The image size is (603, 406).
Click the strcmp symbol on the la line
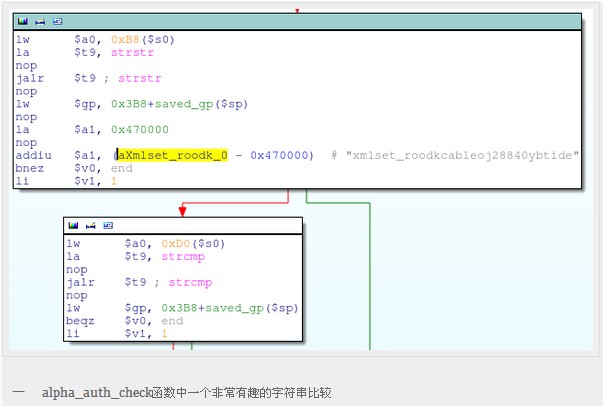coord(183,257)
